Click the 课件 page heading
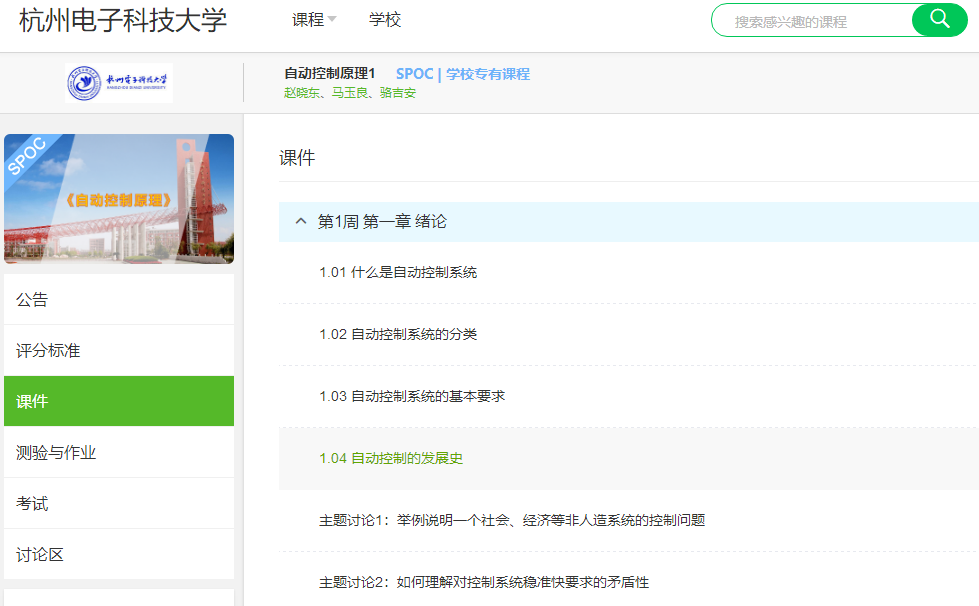 click(297, 158)
